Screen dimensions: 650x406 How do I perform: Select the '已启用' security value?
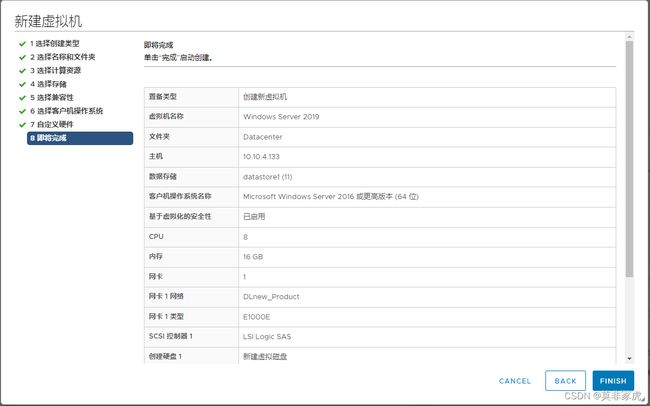pyautogui.click(x=254, y=216)
